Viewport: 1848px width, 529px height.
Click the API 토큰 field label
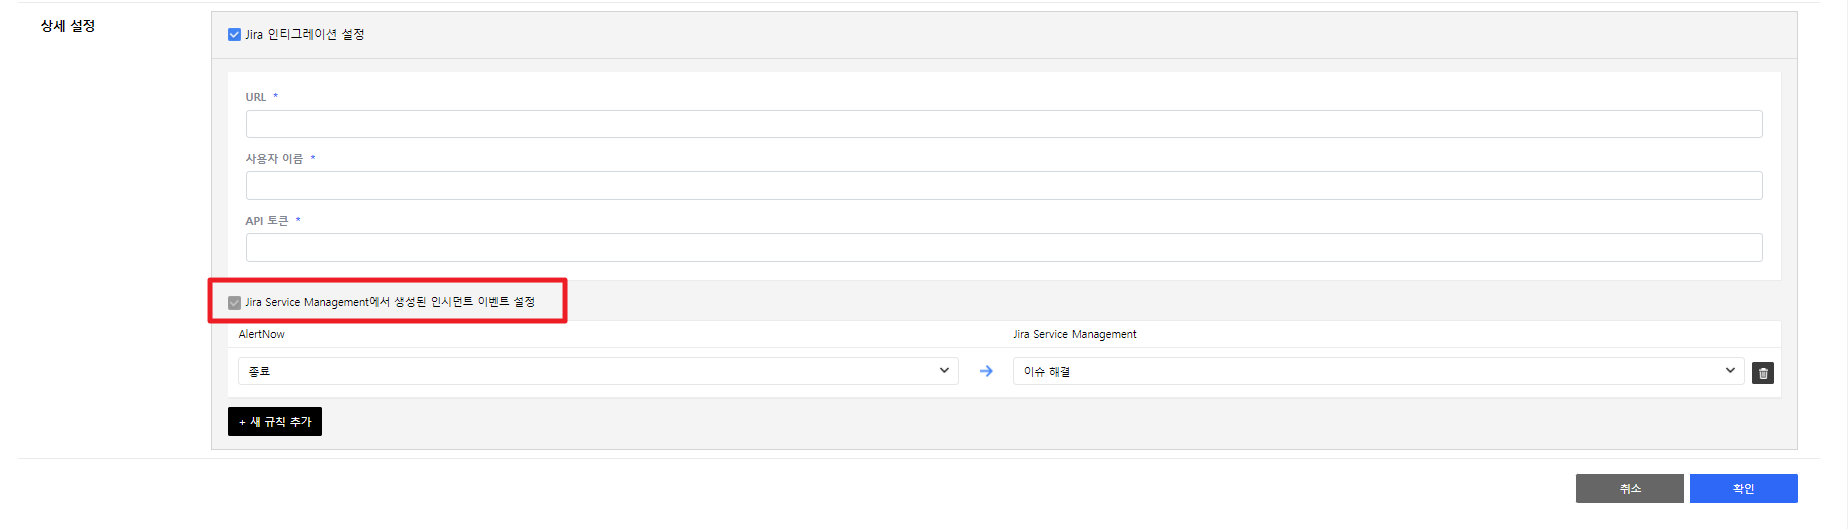click(x=267, y=221)
